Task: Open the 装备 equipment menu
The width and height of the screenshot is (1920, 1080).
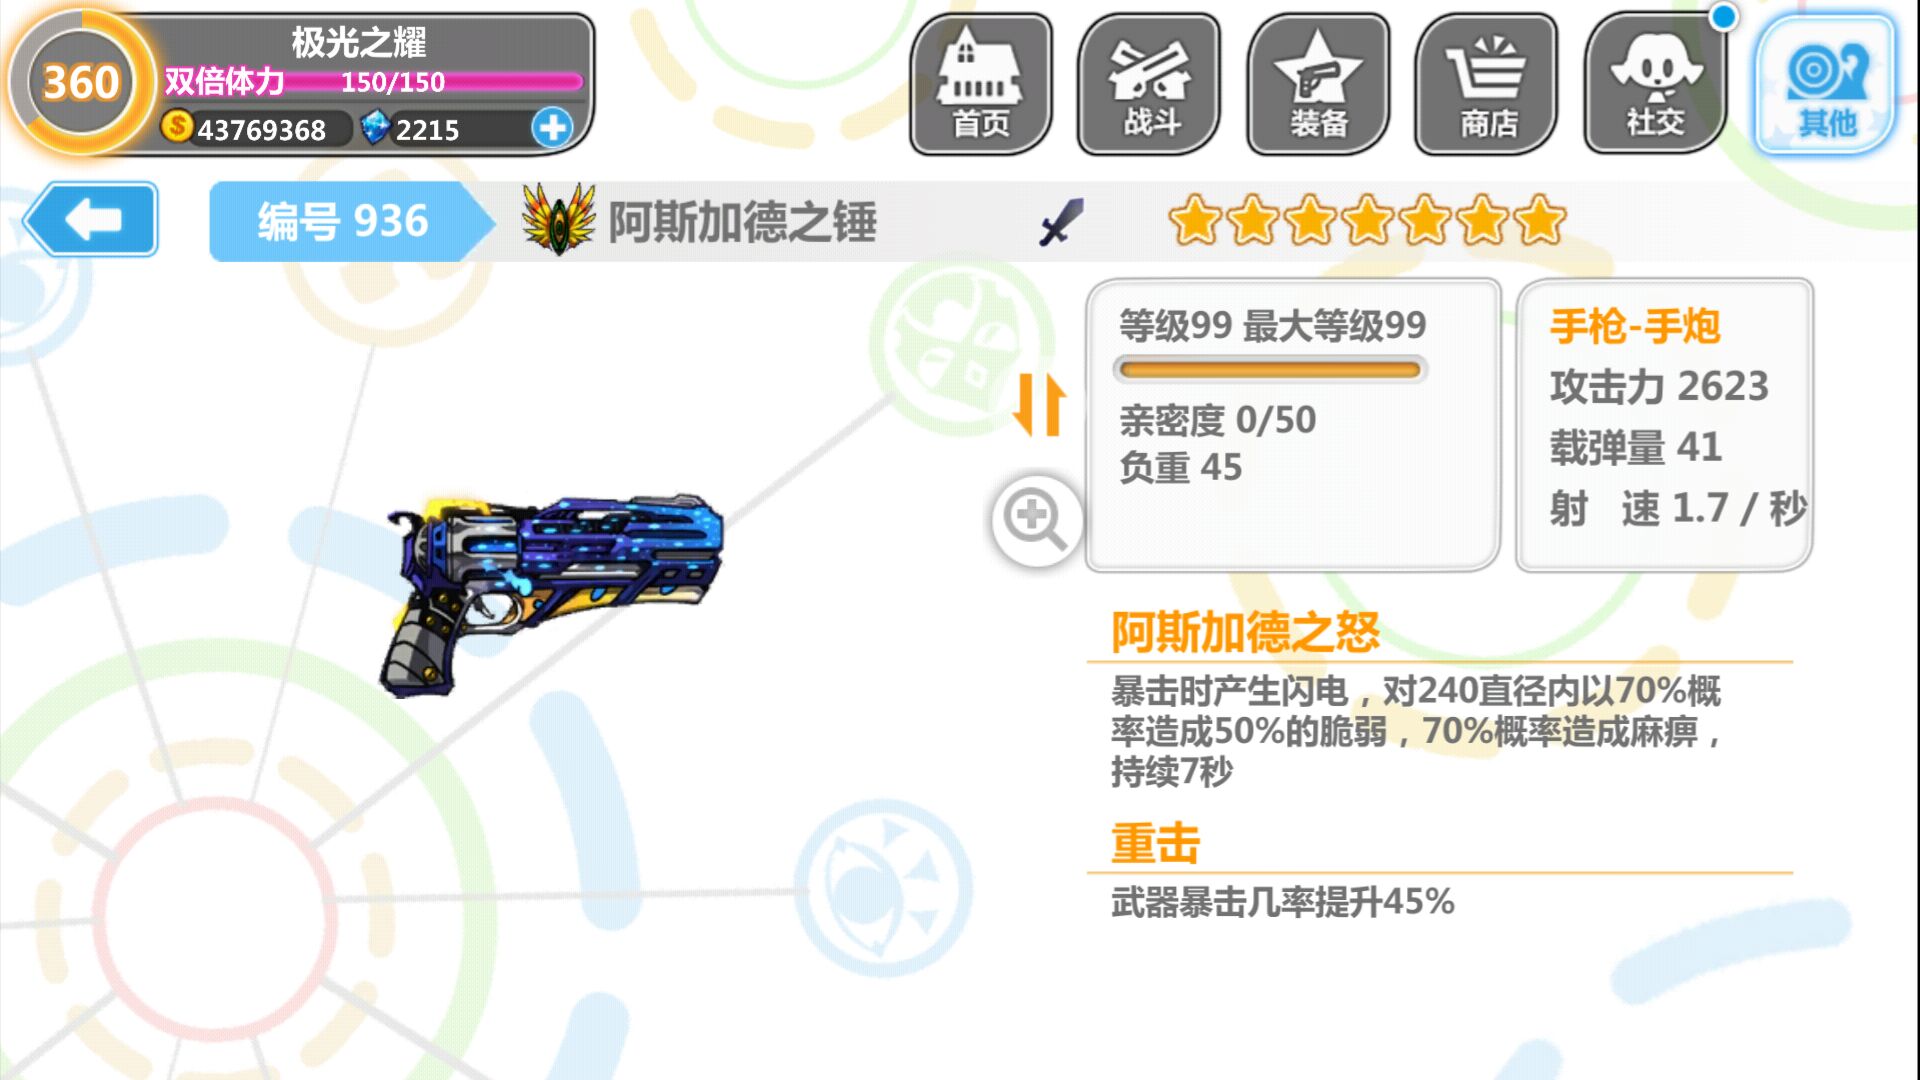Action: (1318, 85)
